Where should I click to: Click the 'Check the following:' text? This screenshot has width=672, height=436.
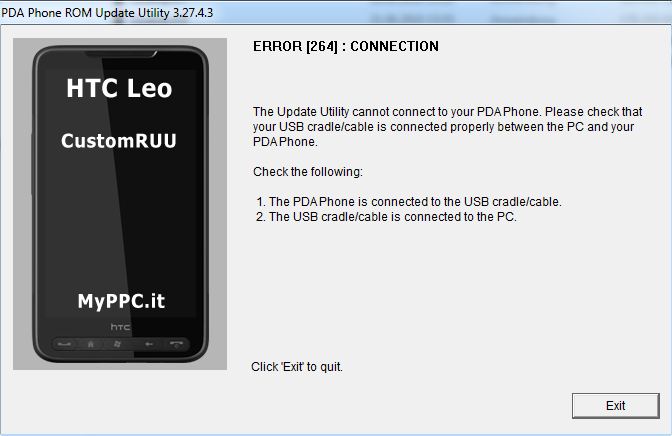308,172
